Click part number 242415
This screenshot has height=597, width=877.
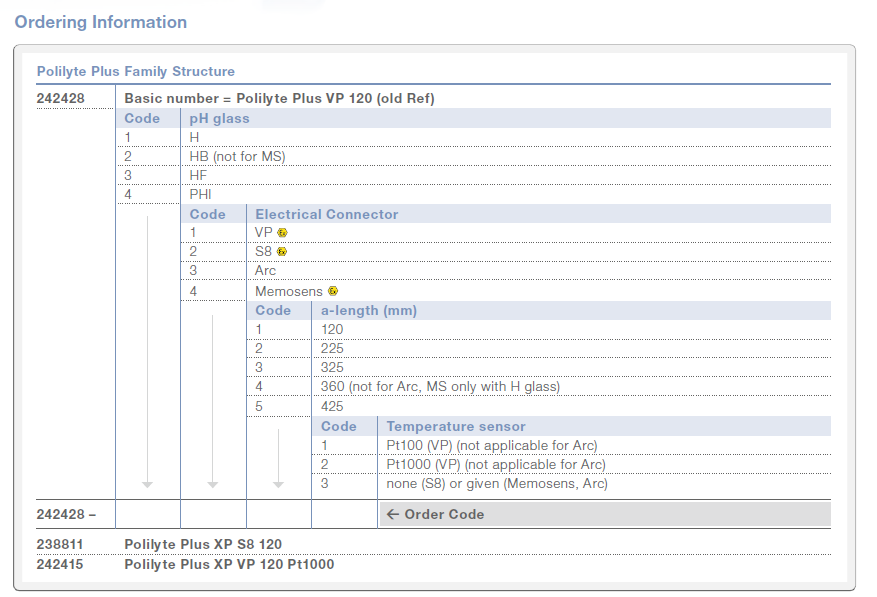pos(60,564)
